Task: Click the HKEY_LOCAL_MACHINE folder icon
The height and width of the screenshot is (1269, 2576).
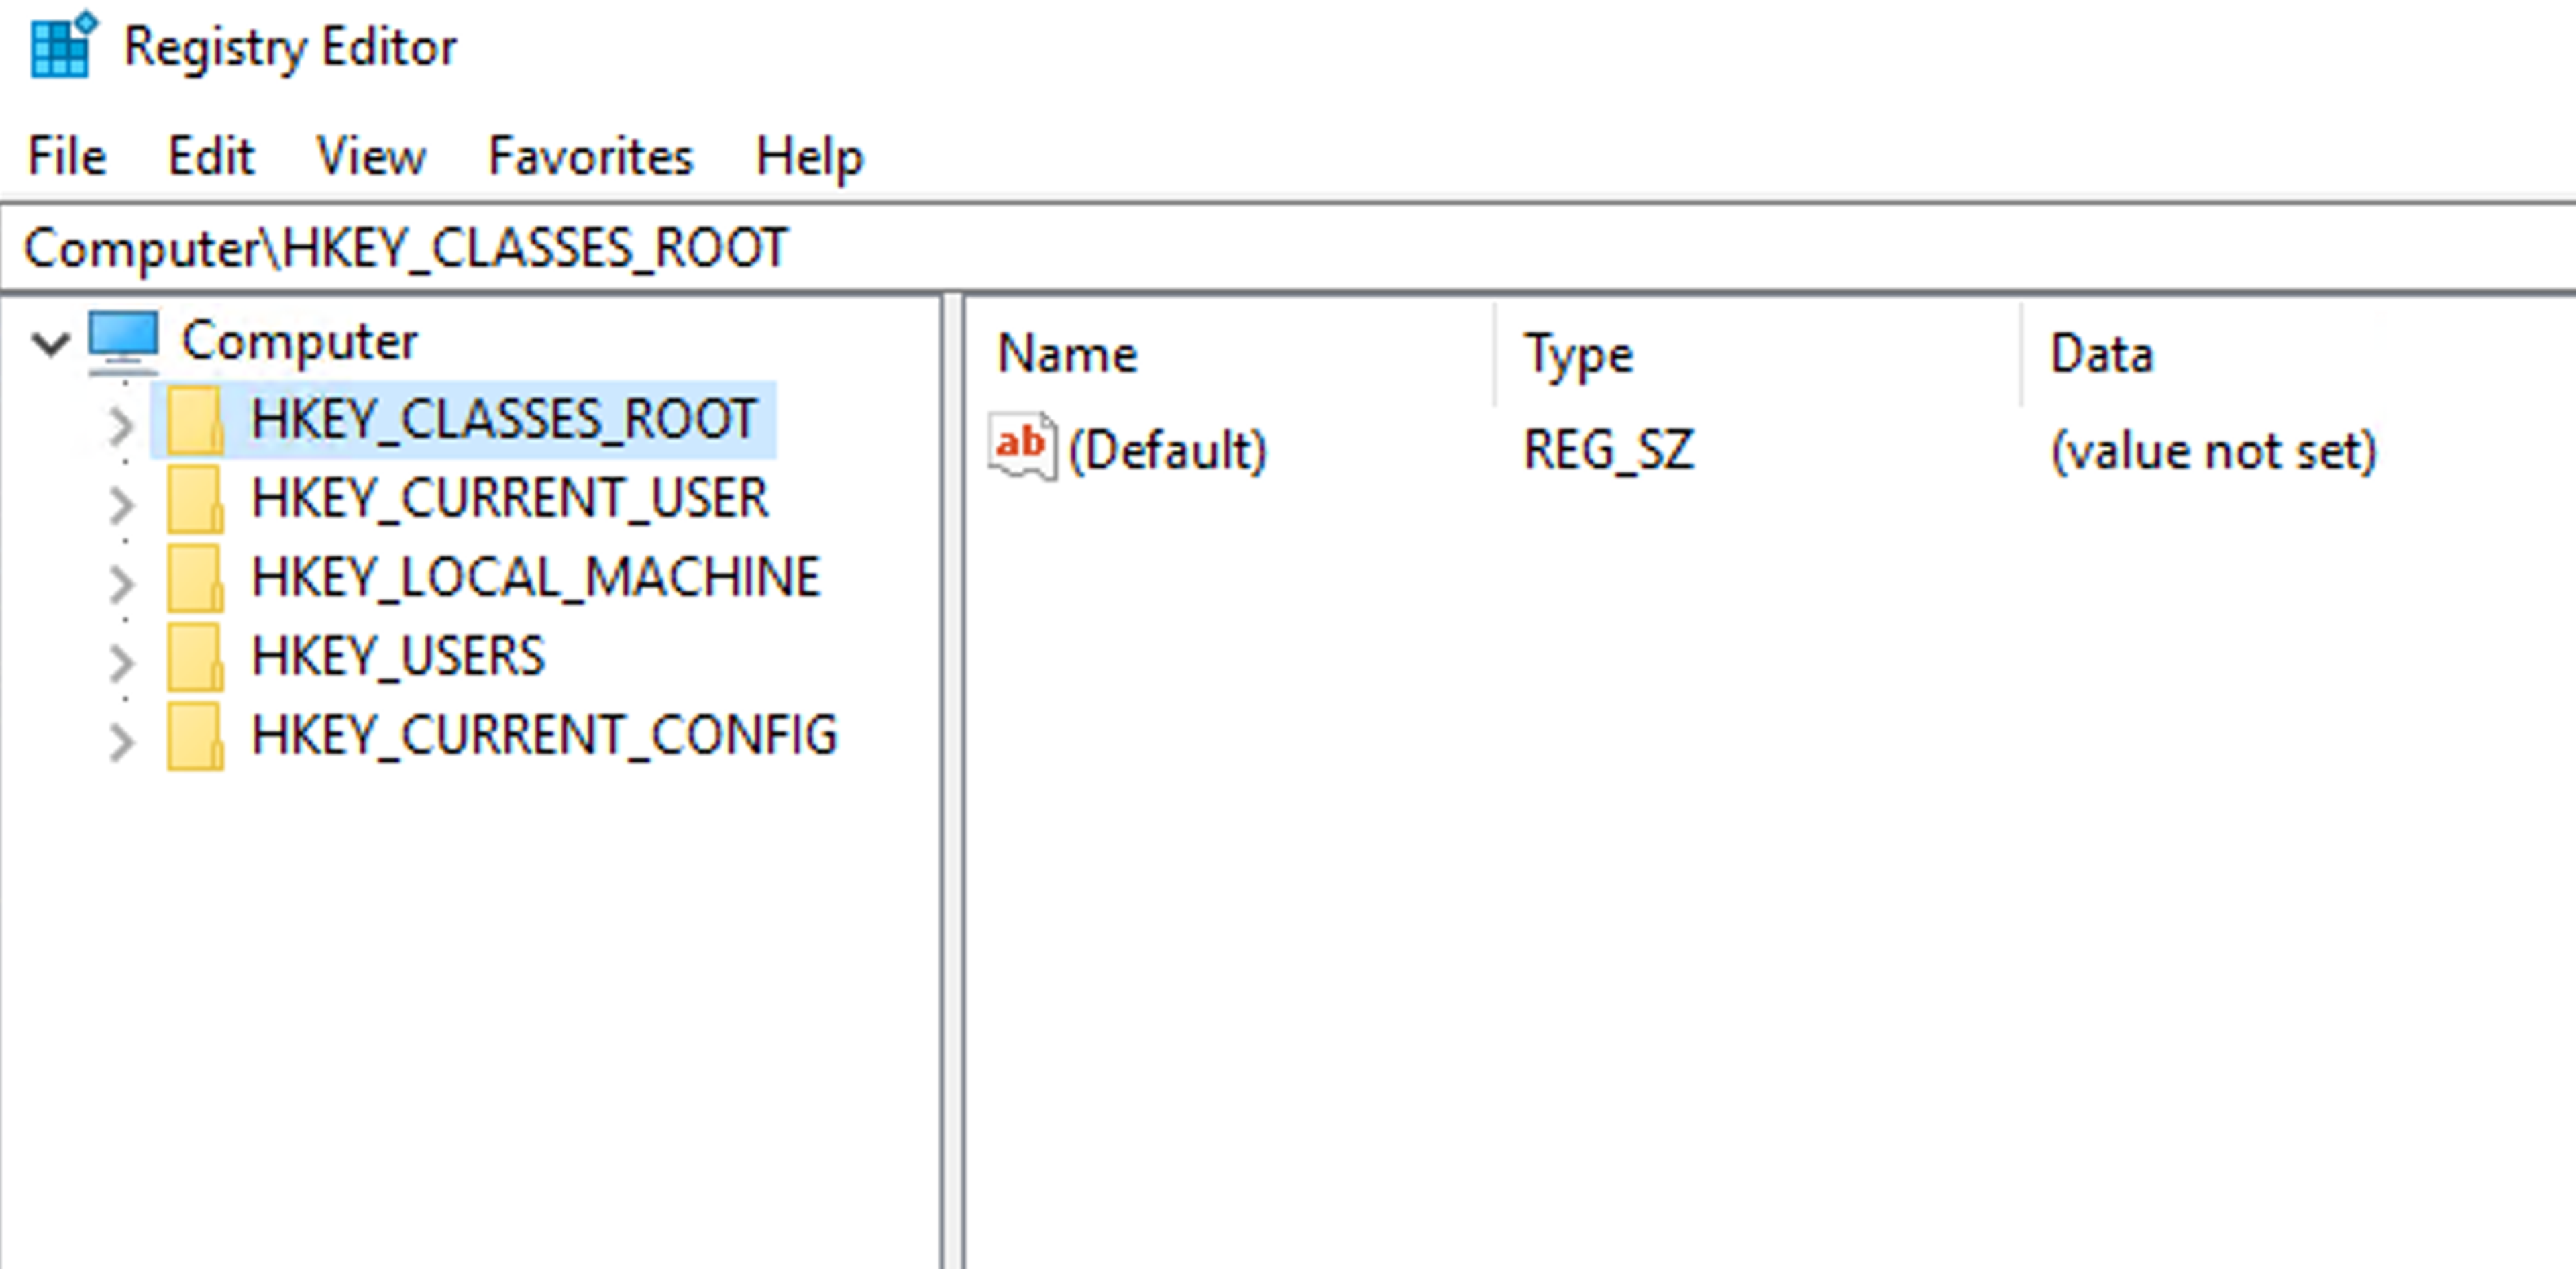Action: (194, 578)
